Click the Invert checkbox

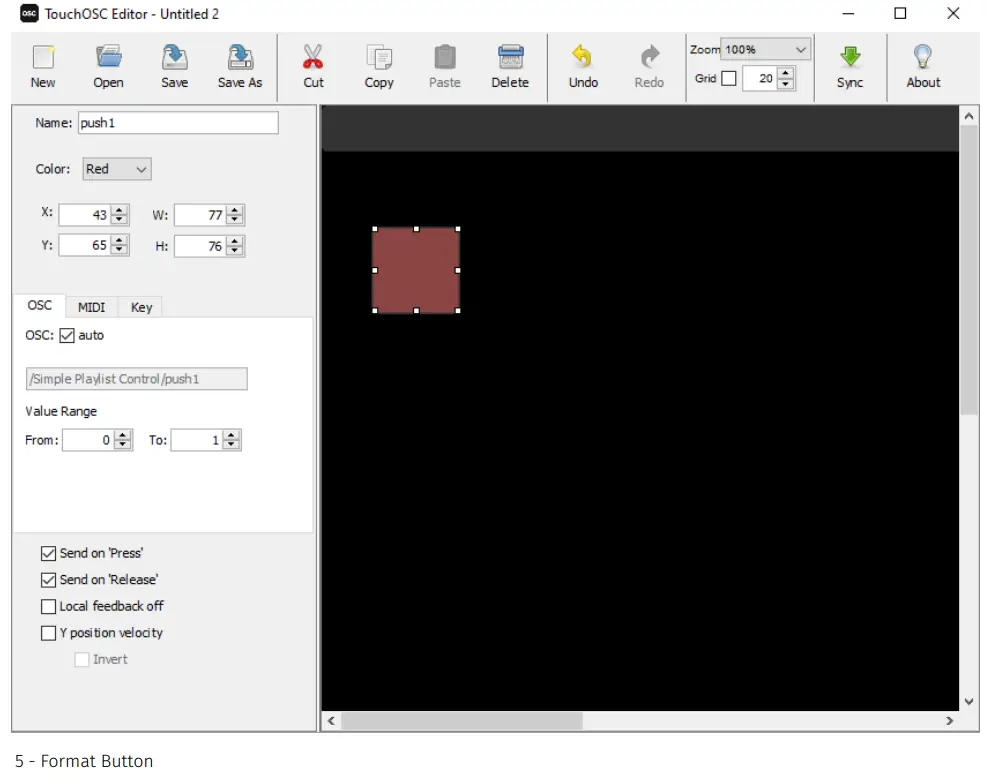coord(82,660)
